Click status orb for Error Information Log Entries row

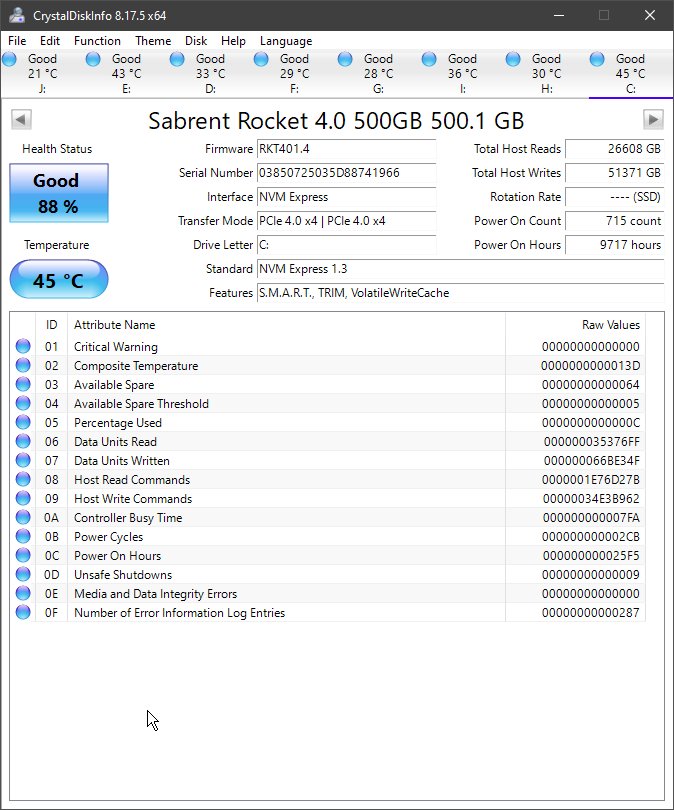tap(23, 612)
